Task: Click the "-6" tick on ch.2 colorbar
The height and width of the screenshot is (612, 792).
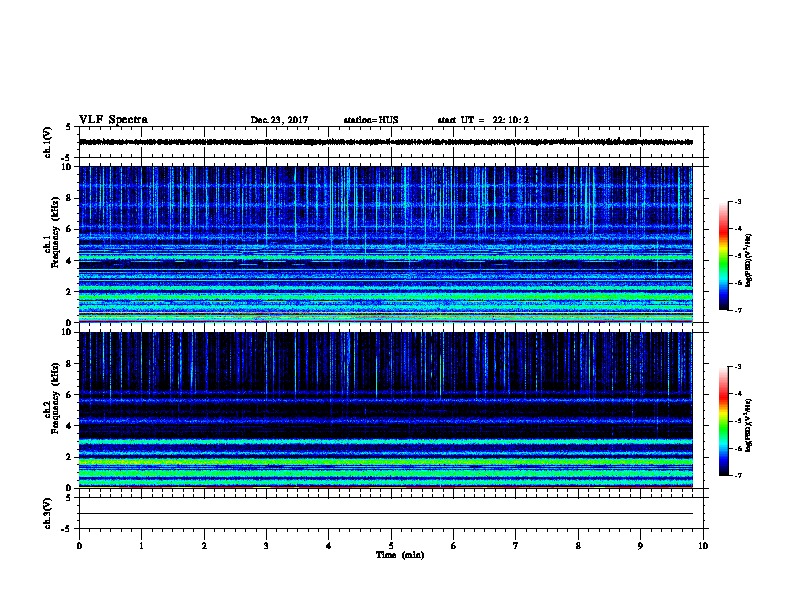Action: pyautogui.click(x=738, y=448)
